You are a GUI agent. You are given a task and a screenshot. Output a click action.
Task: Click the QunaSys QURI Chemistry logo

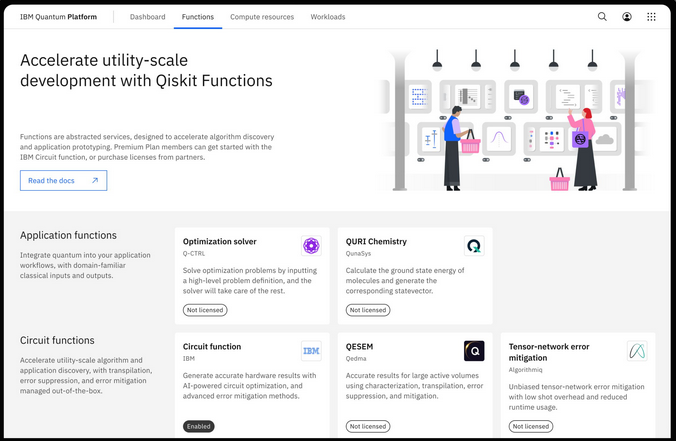(x=474, y=246)
